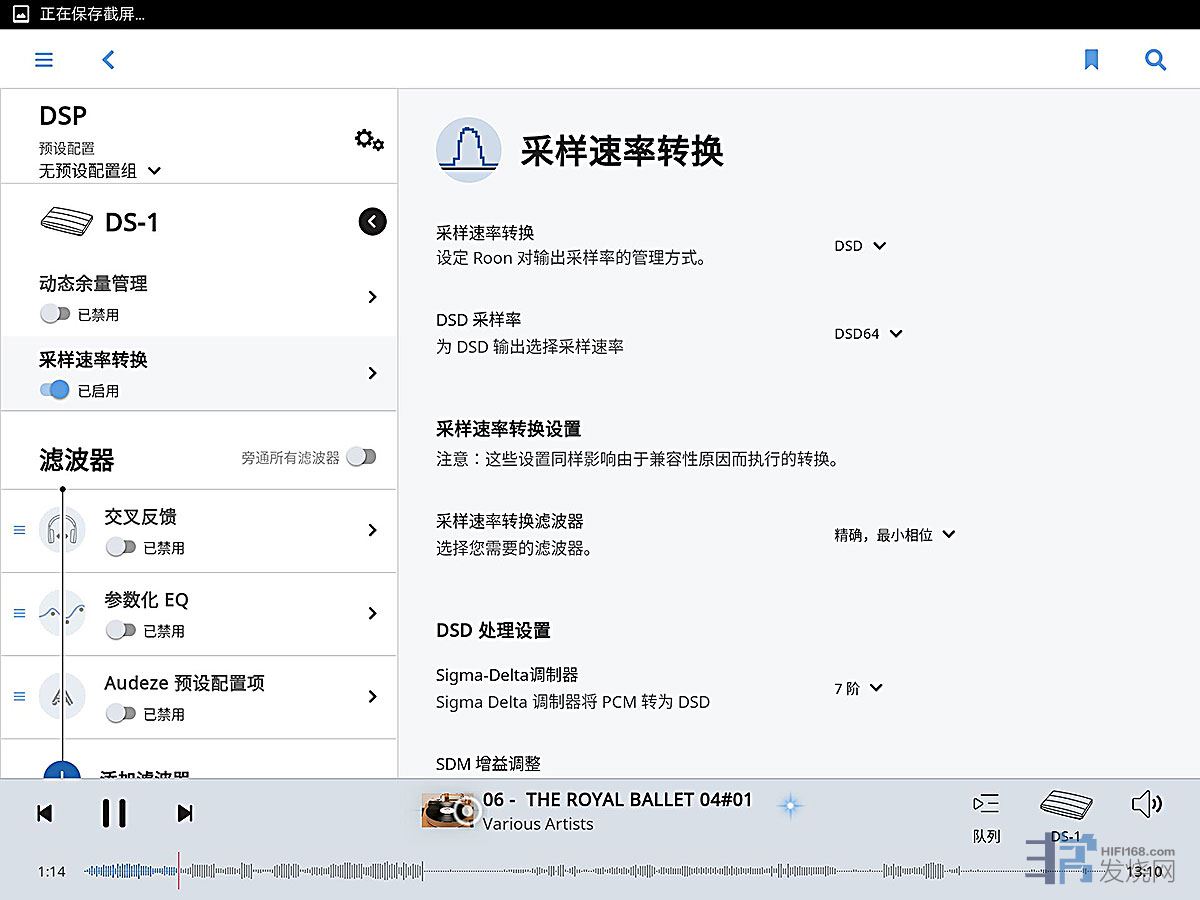Click the back arrow in top bar

[109, 60]
